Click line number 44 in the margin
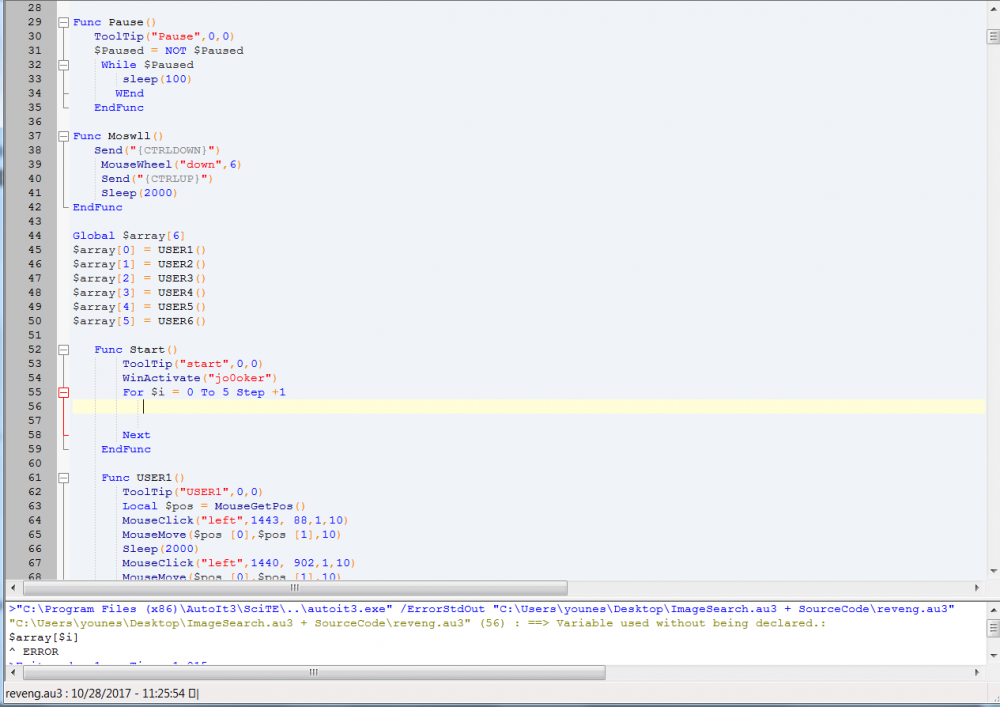Screen dimensions: 1000x707 pyautogui.click(x=34, y=236)
